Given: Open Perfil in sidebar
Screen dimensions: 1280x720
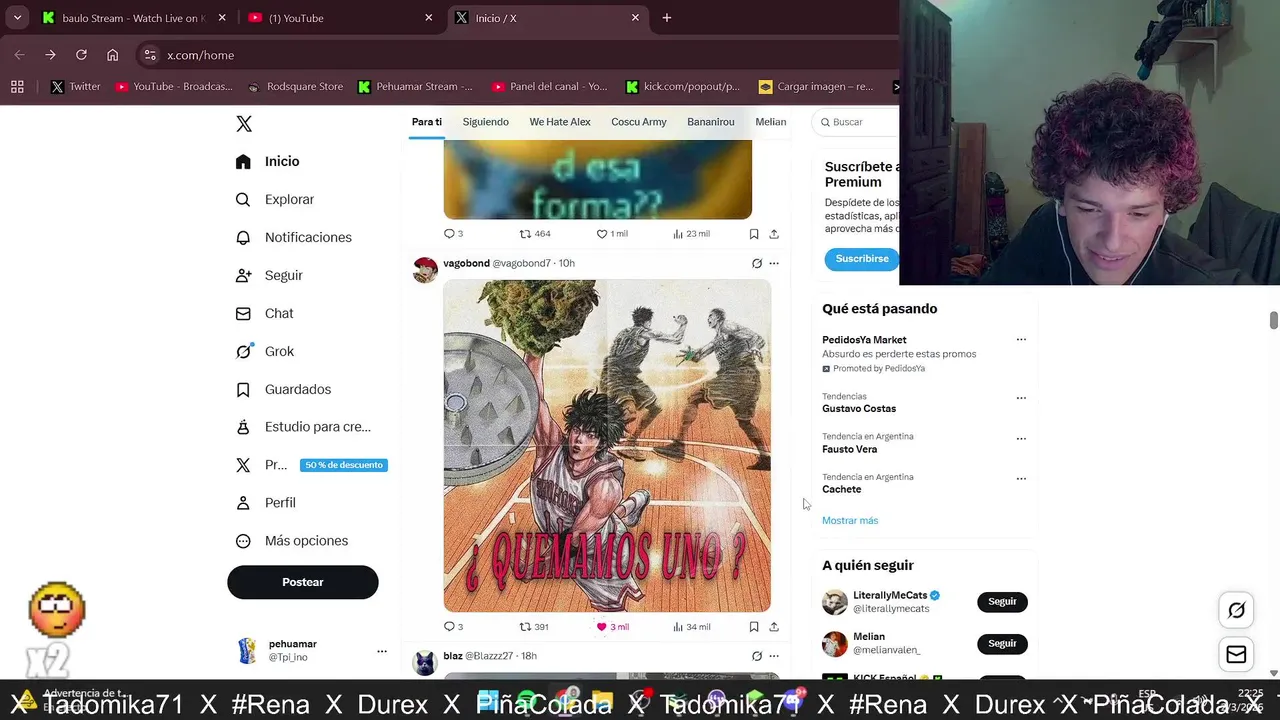Looking at the screenshot, I should [265, 503].
